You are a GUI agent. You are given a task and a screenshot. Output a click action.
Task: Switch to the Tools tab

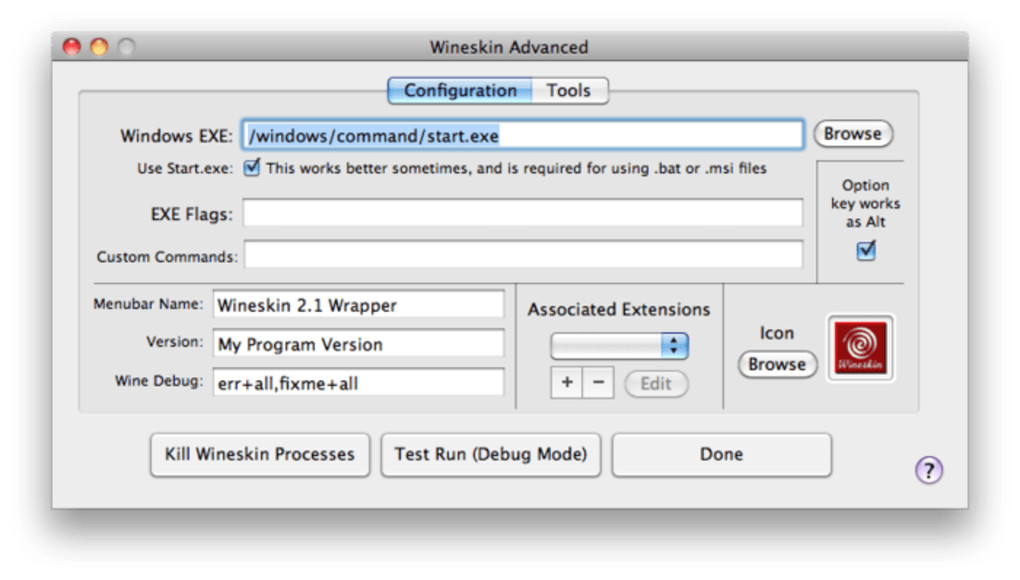[x=569, y=90]
